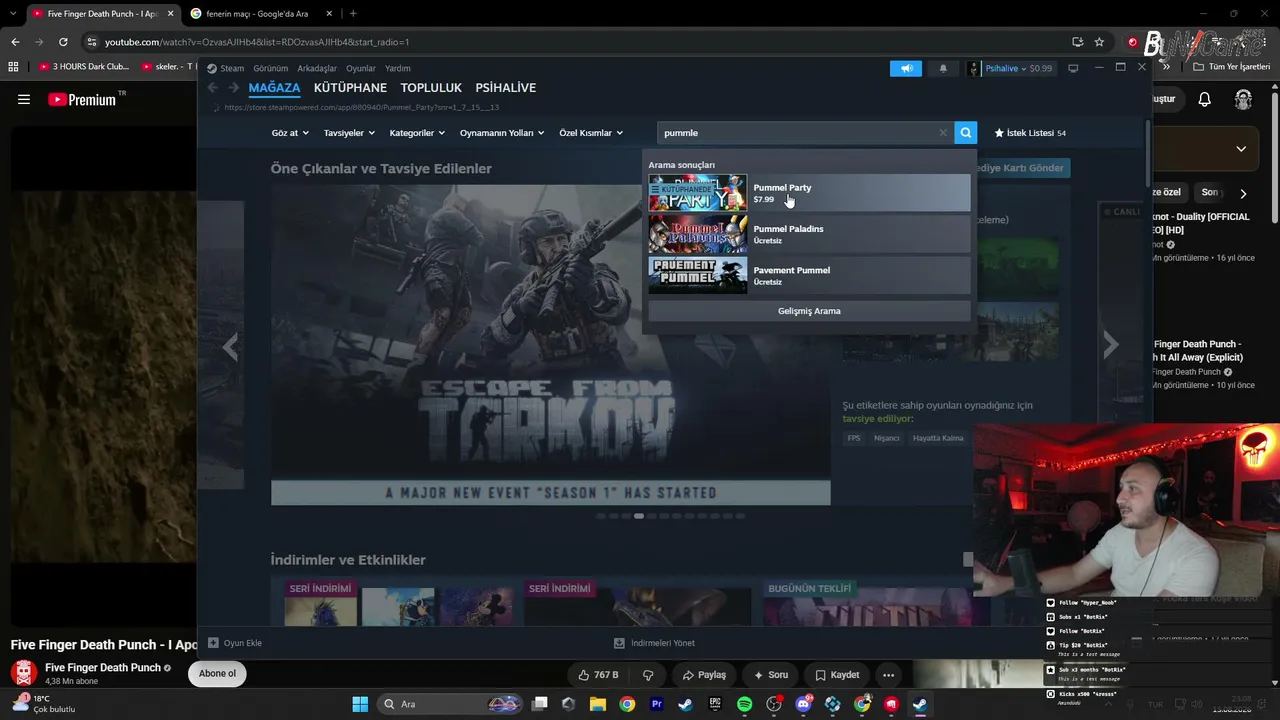This screenshot has height=720, width=1280.
Task: Switch to the TOPLULUK tab
Action: point(431,88)
